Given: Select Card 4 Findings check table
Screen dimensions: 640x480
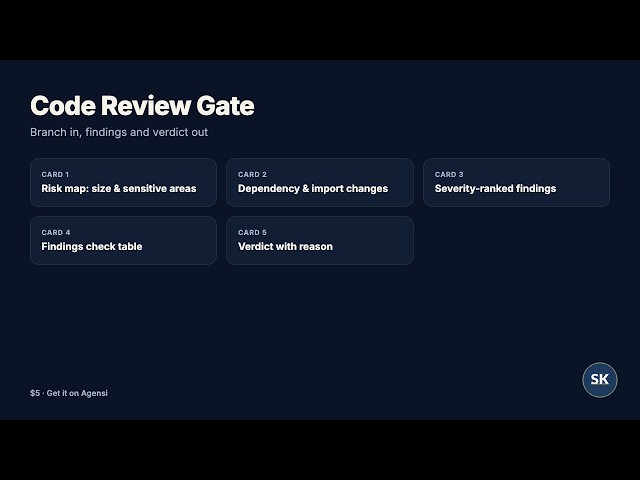Looking at the screenshot, I should 123,240.
